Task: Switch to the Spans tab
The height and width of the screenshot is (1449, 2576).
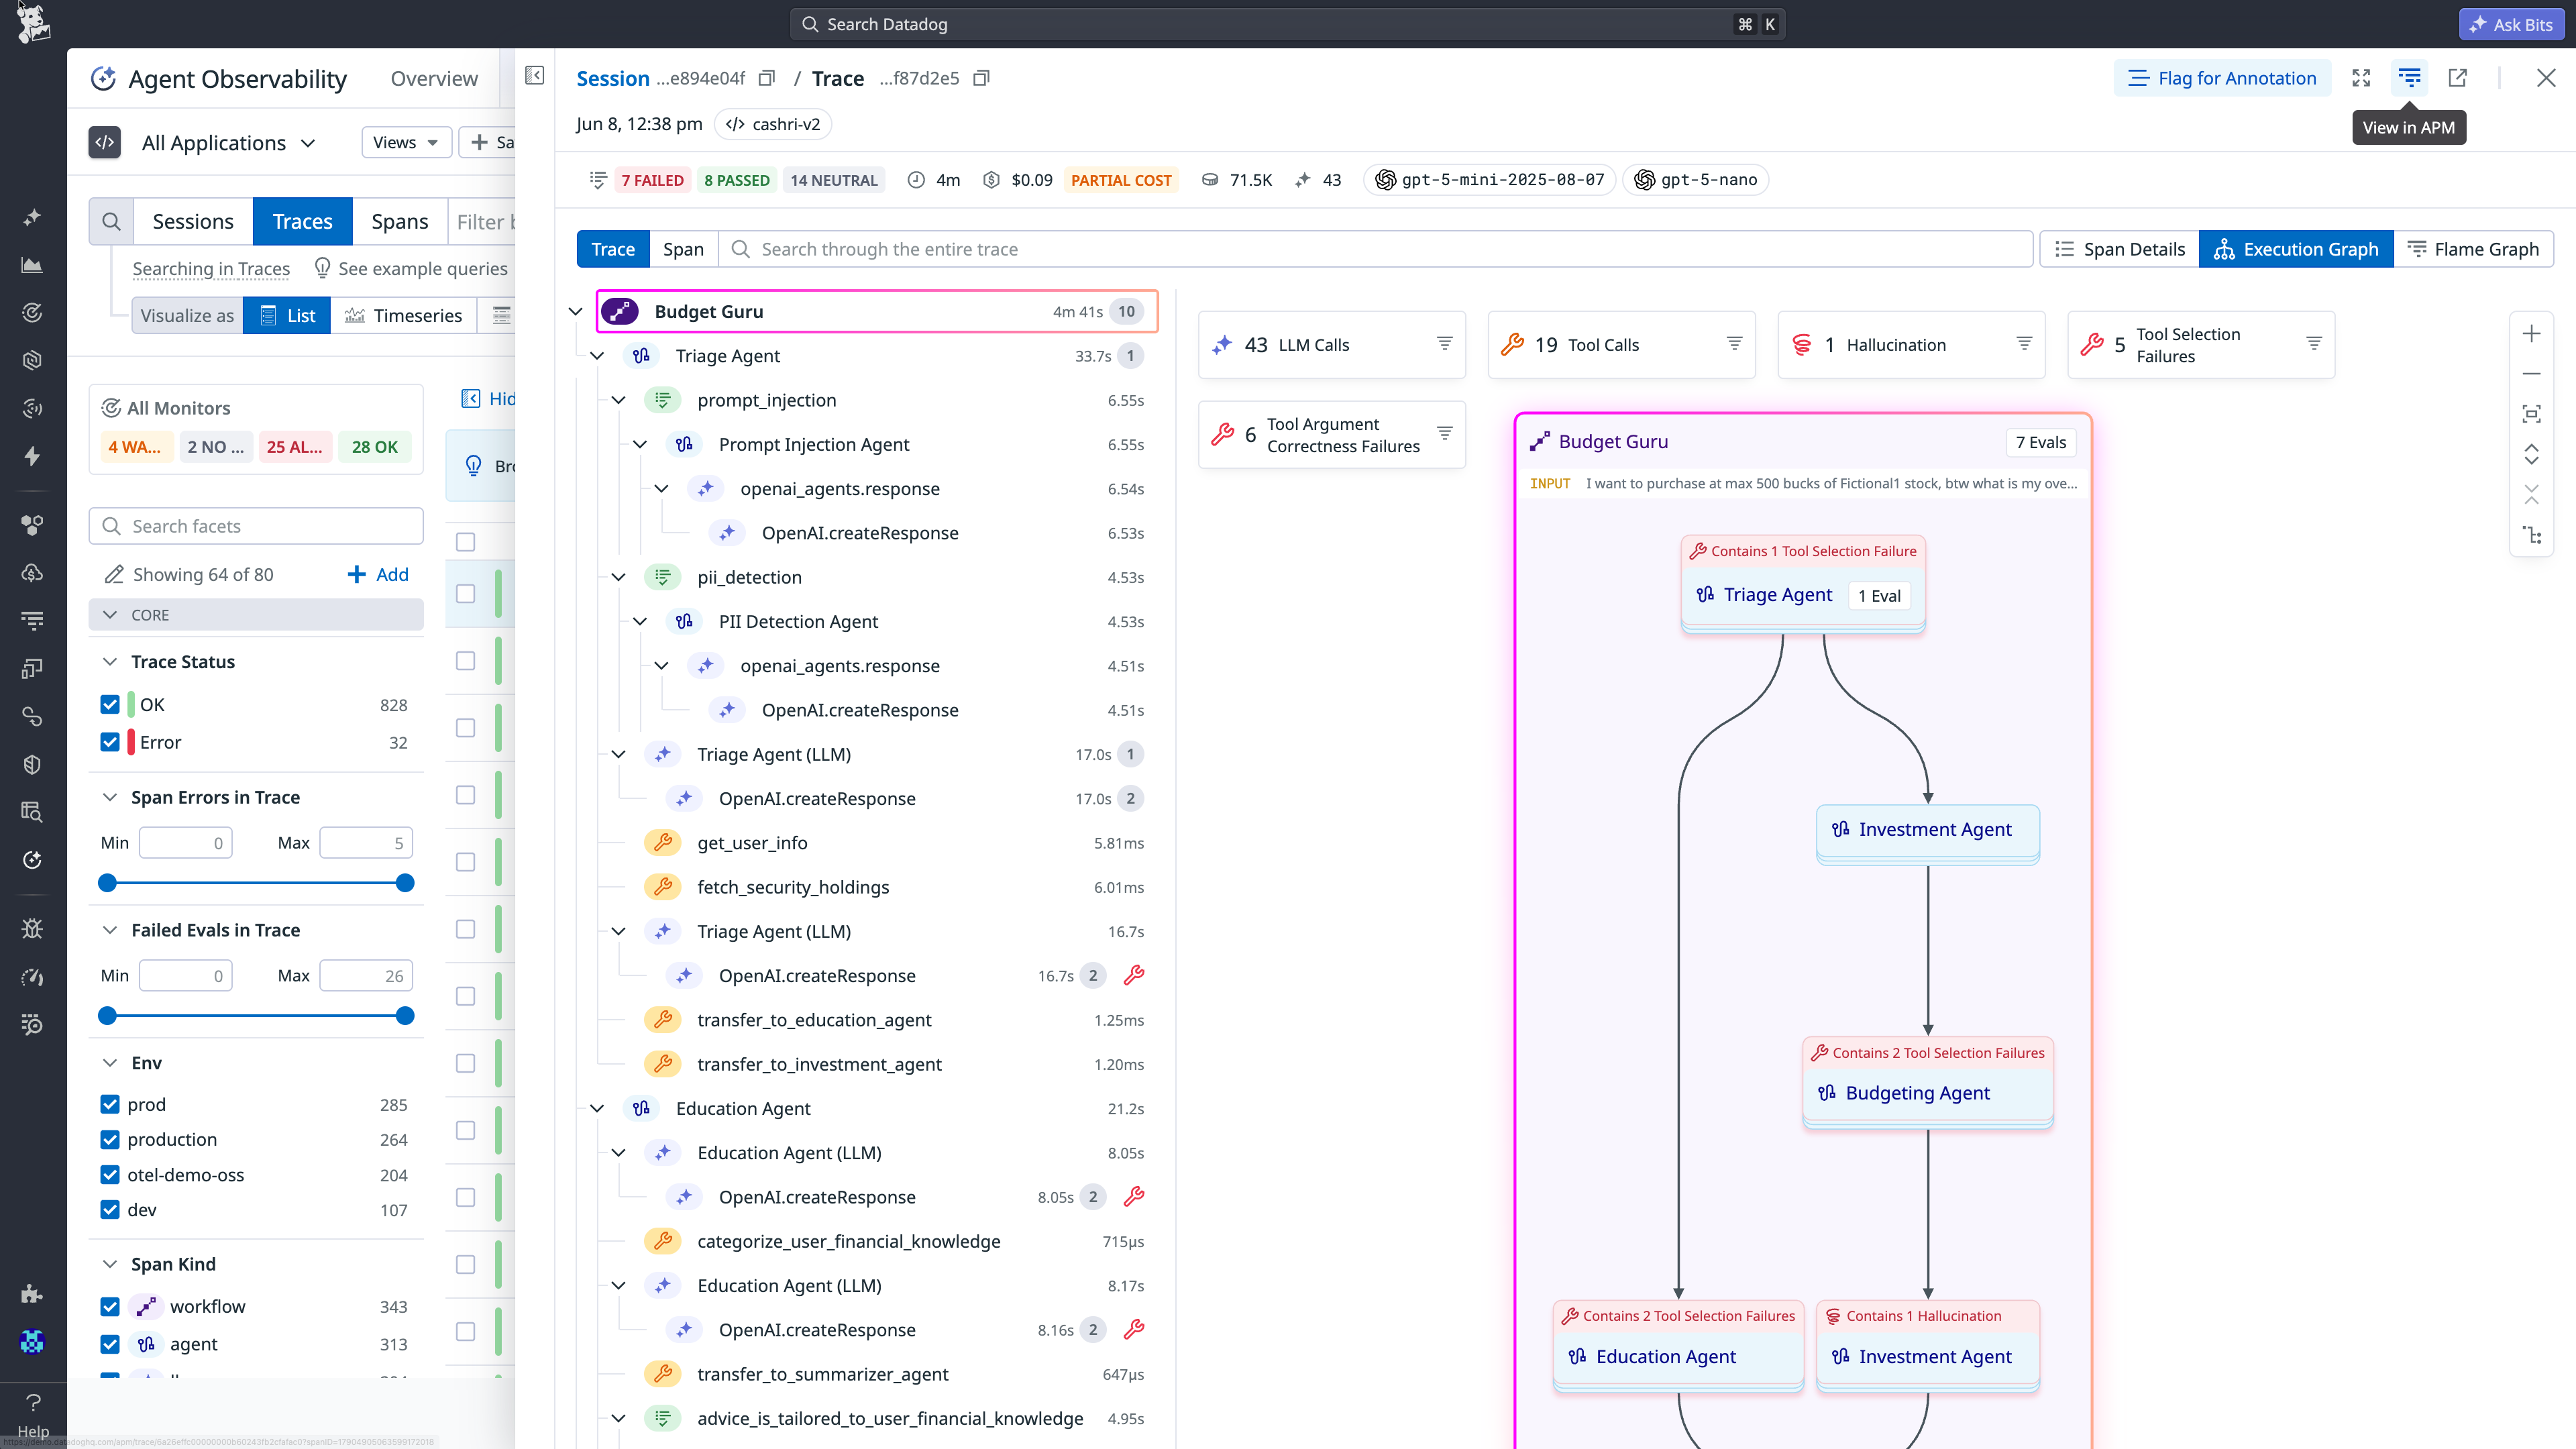Action: (x=400, y=221)
